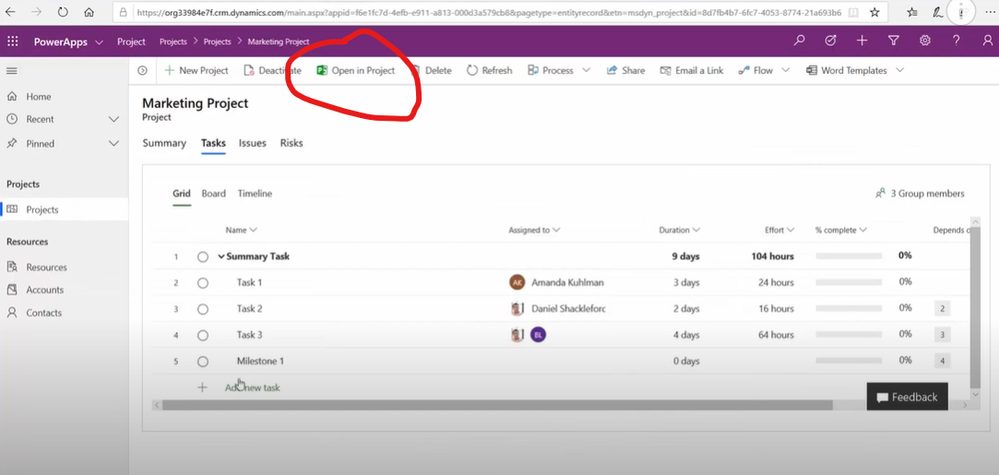Open the Feedback button

tap(907, 397)
